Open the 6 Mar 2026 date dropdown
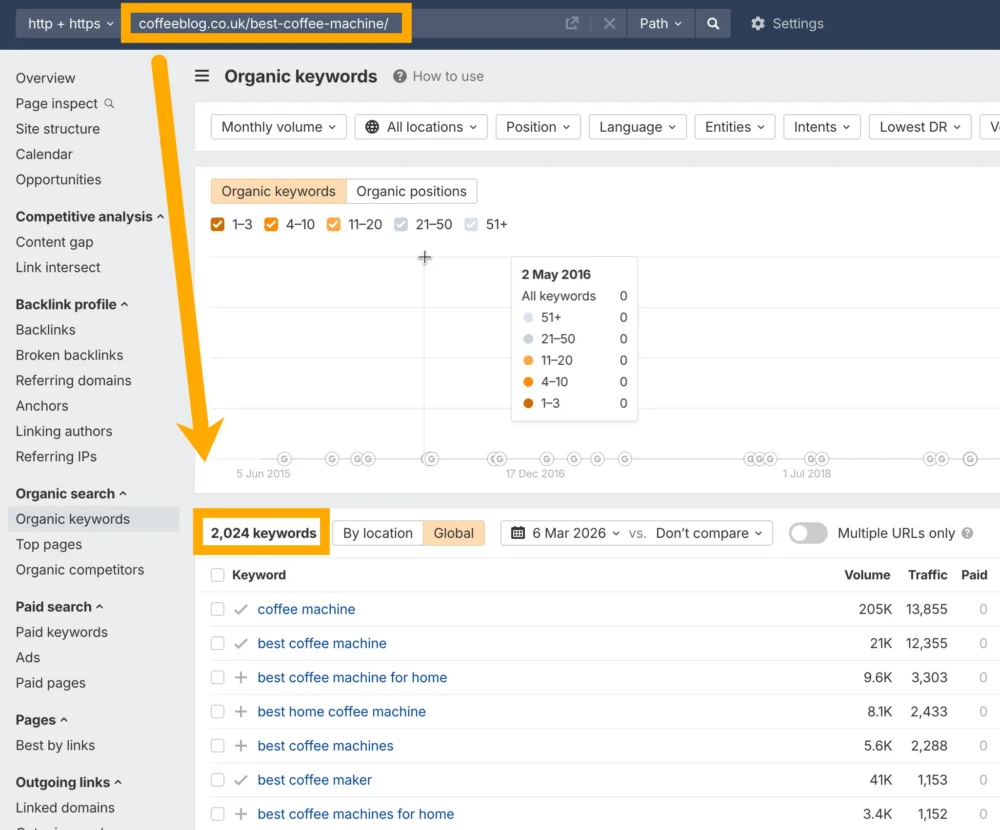 click(565, 533)
